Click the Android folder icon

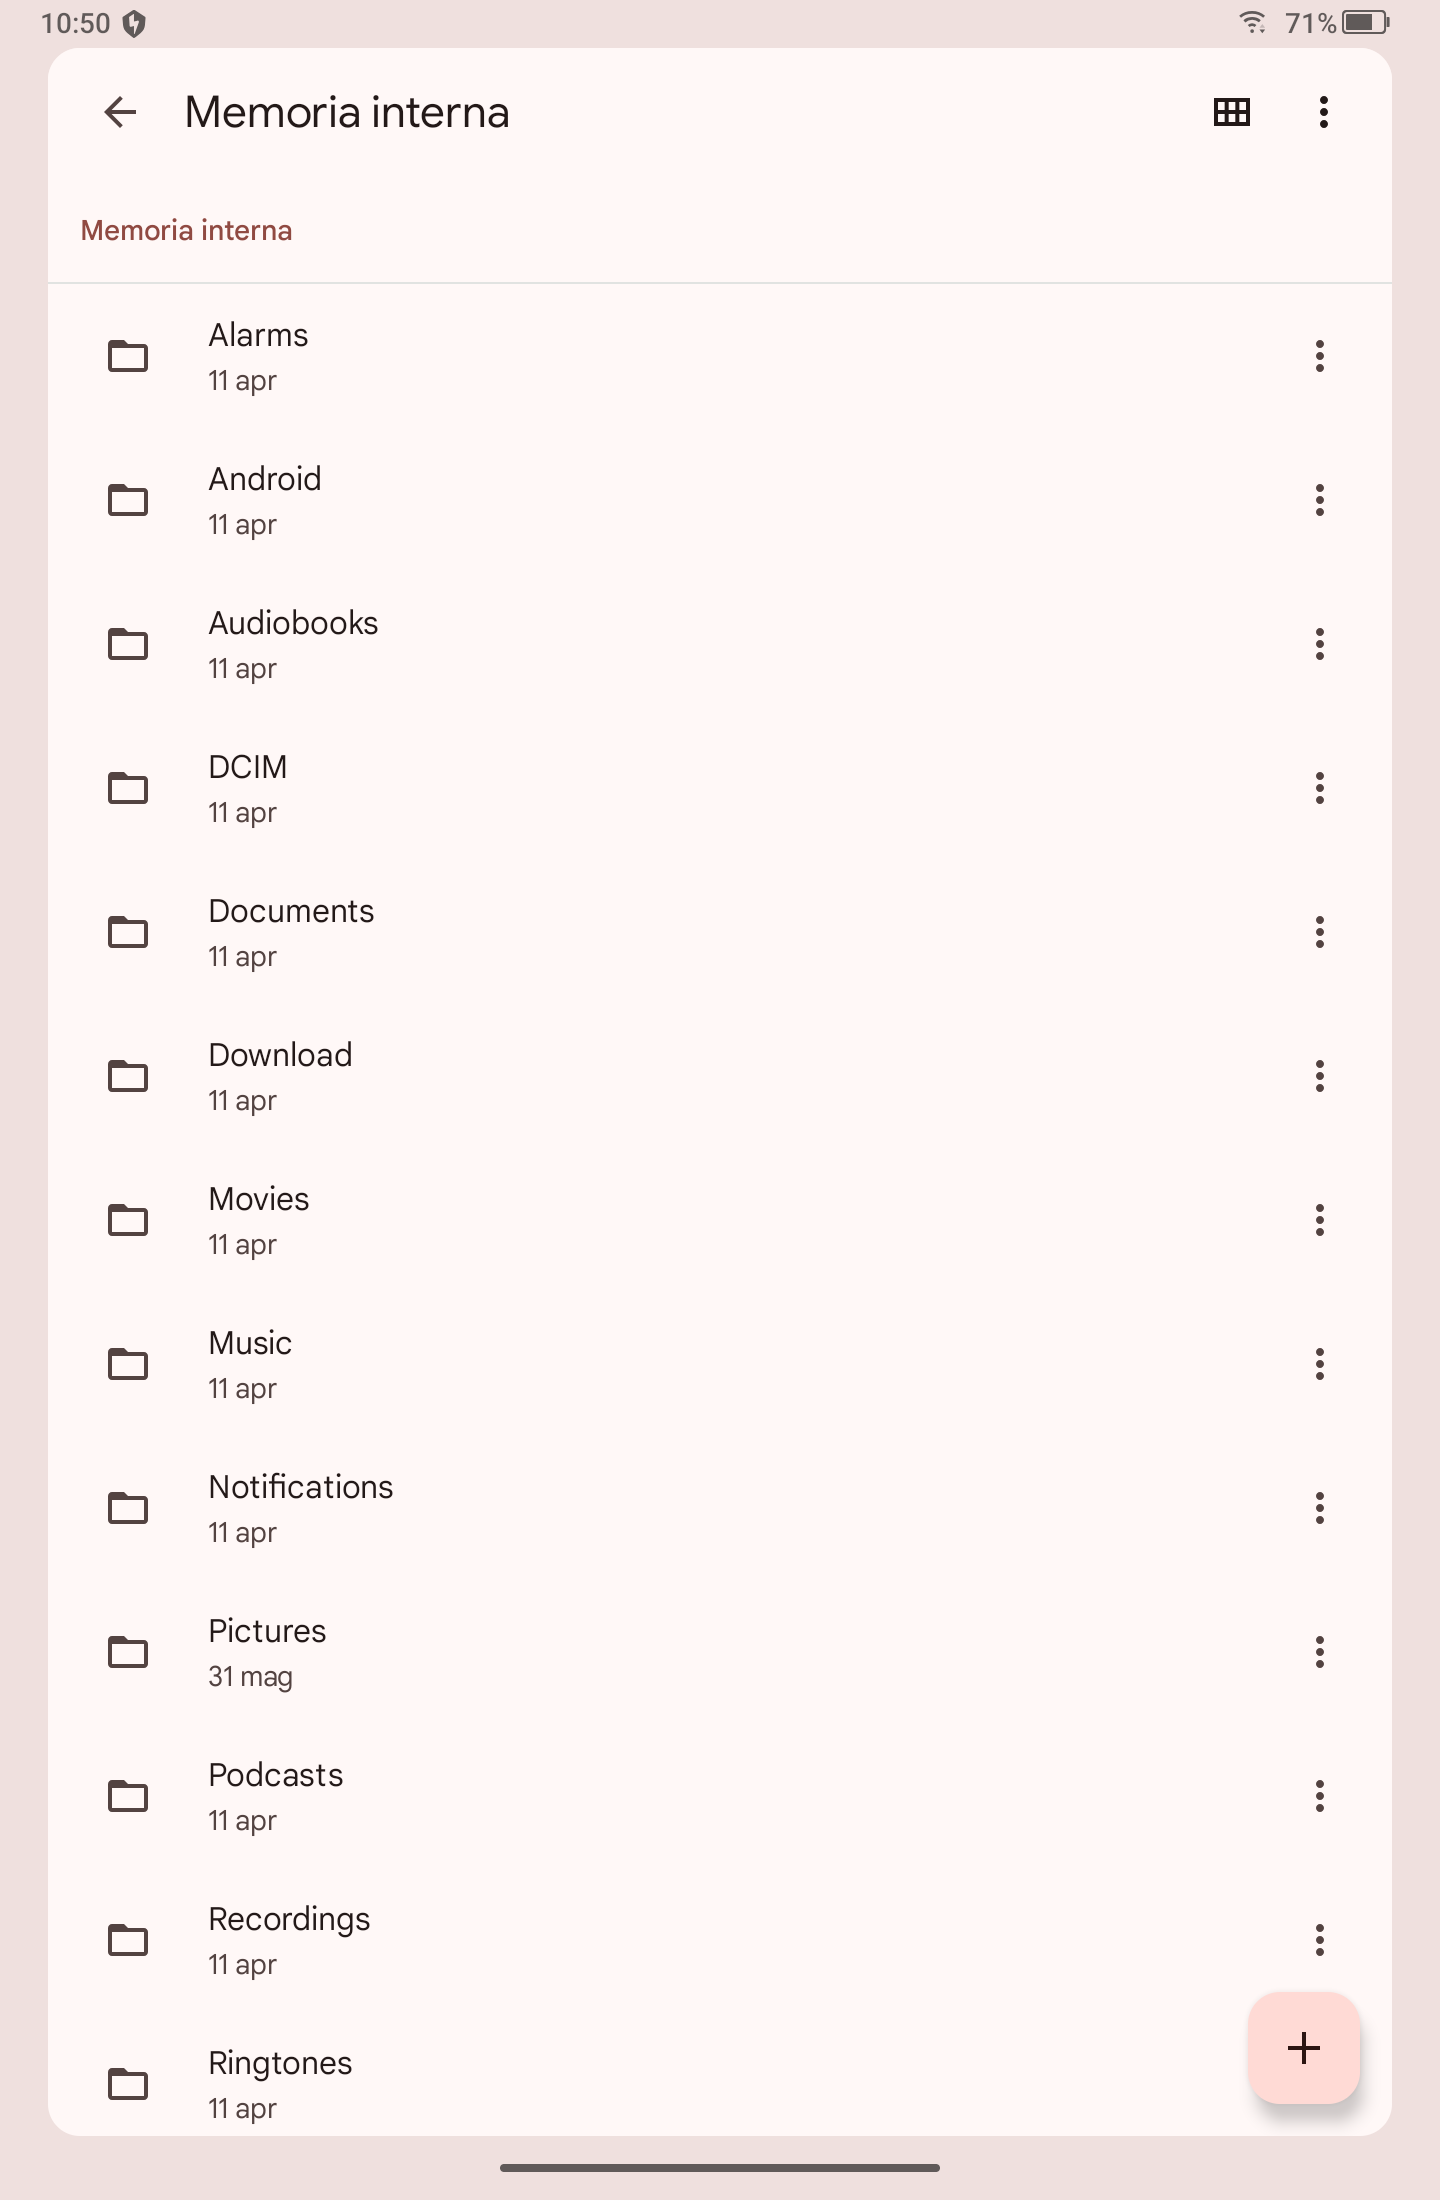128,500
